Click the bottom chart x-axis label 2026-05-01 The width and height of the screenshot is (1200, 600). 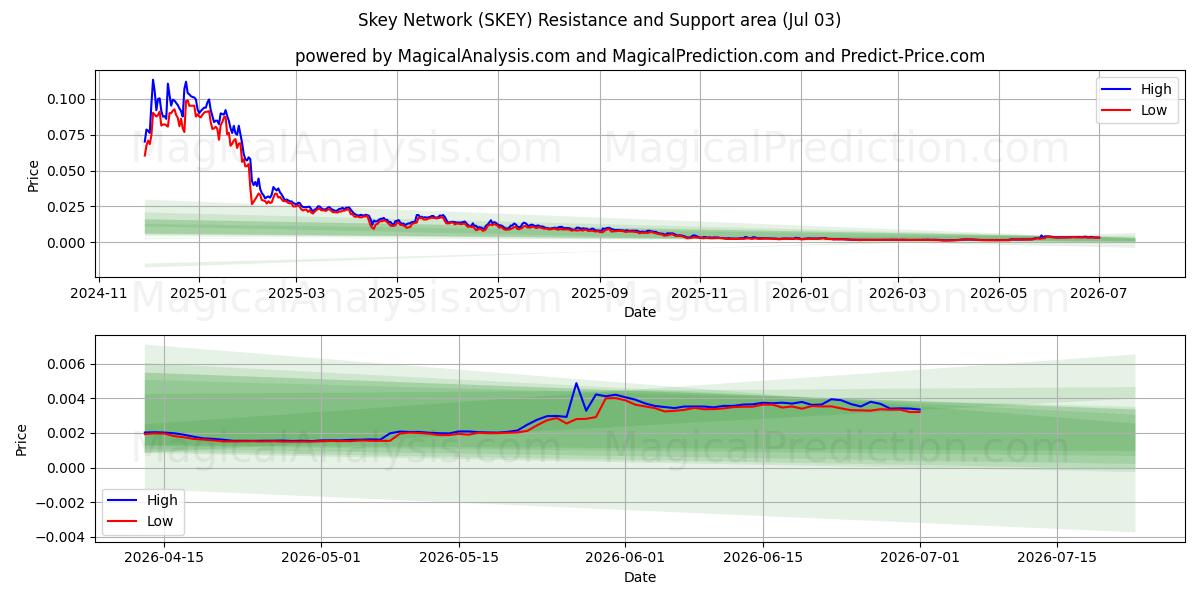321,559
